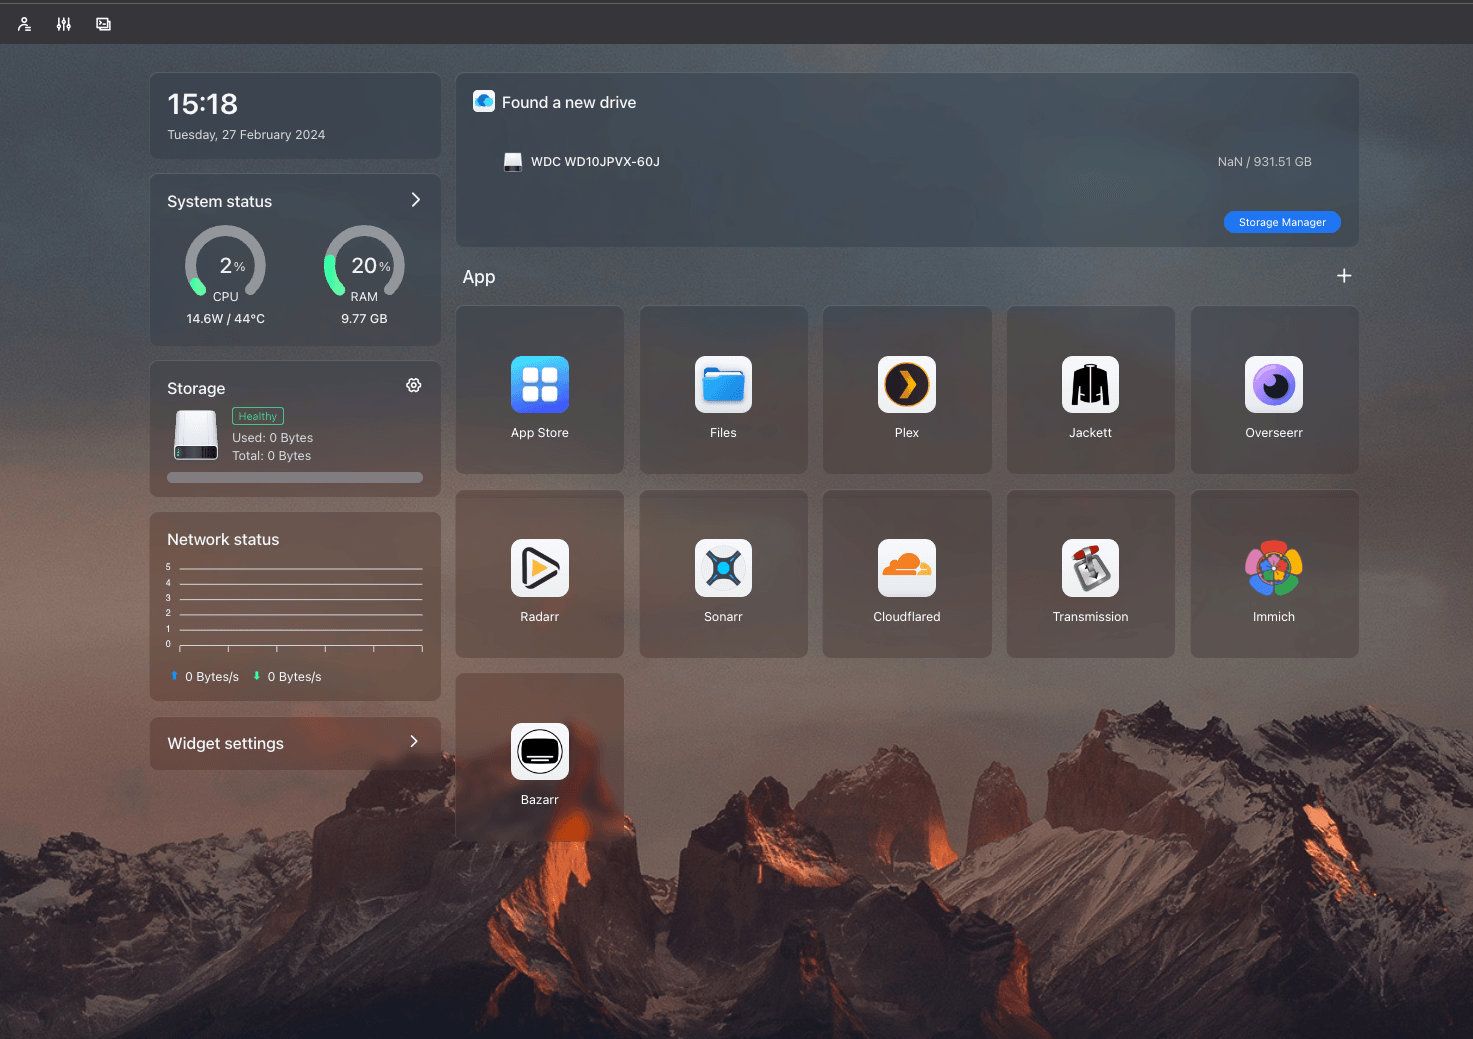Viewport: 1473px width, 1039px height.
Task: Open Storage settings gear icon
Action: click(413, 386)
